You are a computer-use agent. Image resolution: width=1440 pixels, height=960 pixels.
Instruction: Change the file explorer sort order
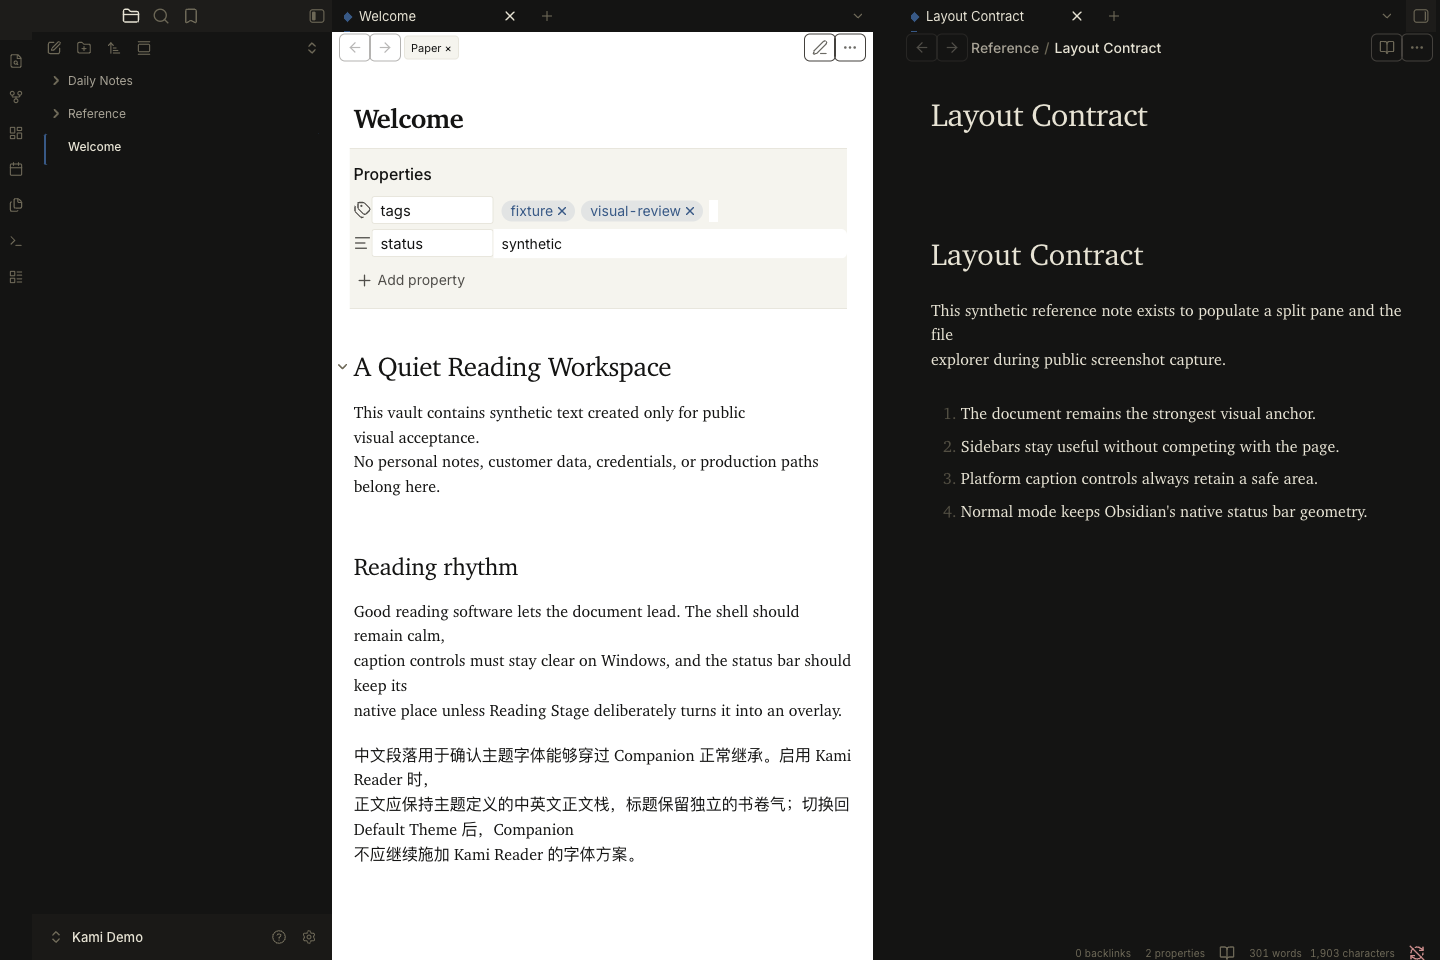pyautogui.click(x=114, y=48)
